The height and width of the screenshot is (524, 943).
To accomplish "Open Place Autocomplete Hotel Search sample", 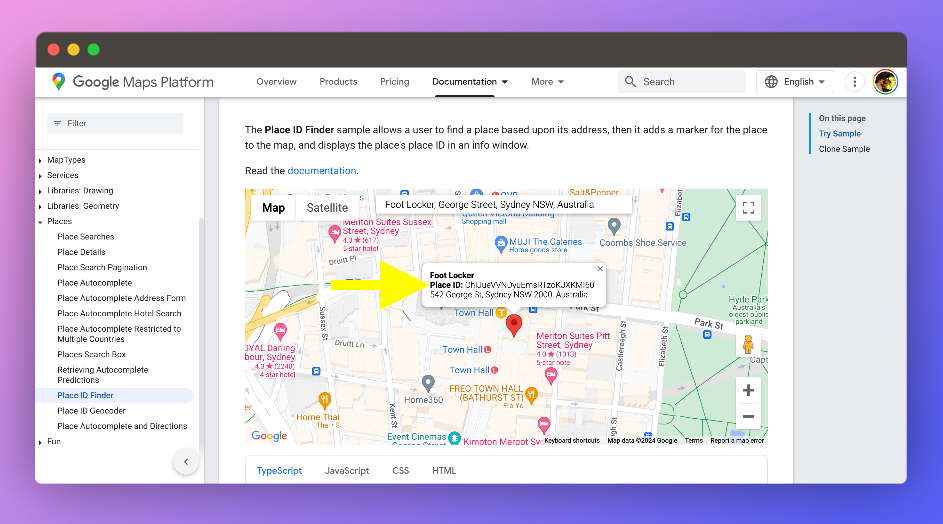I will coord(119,313).
